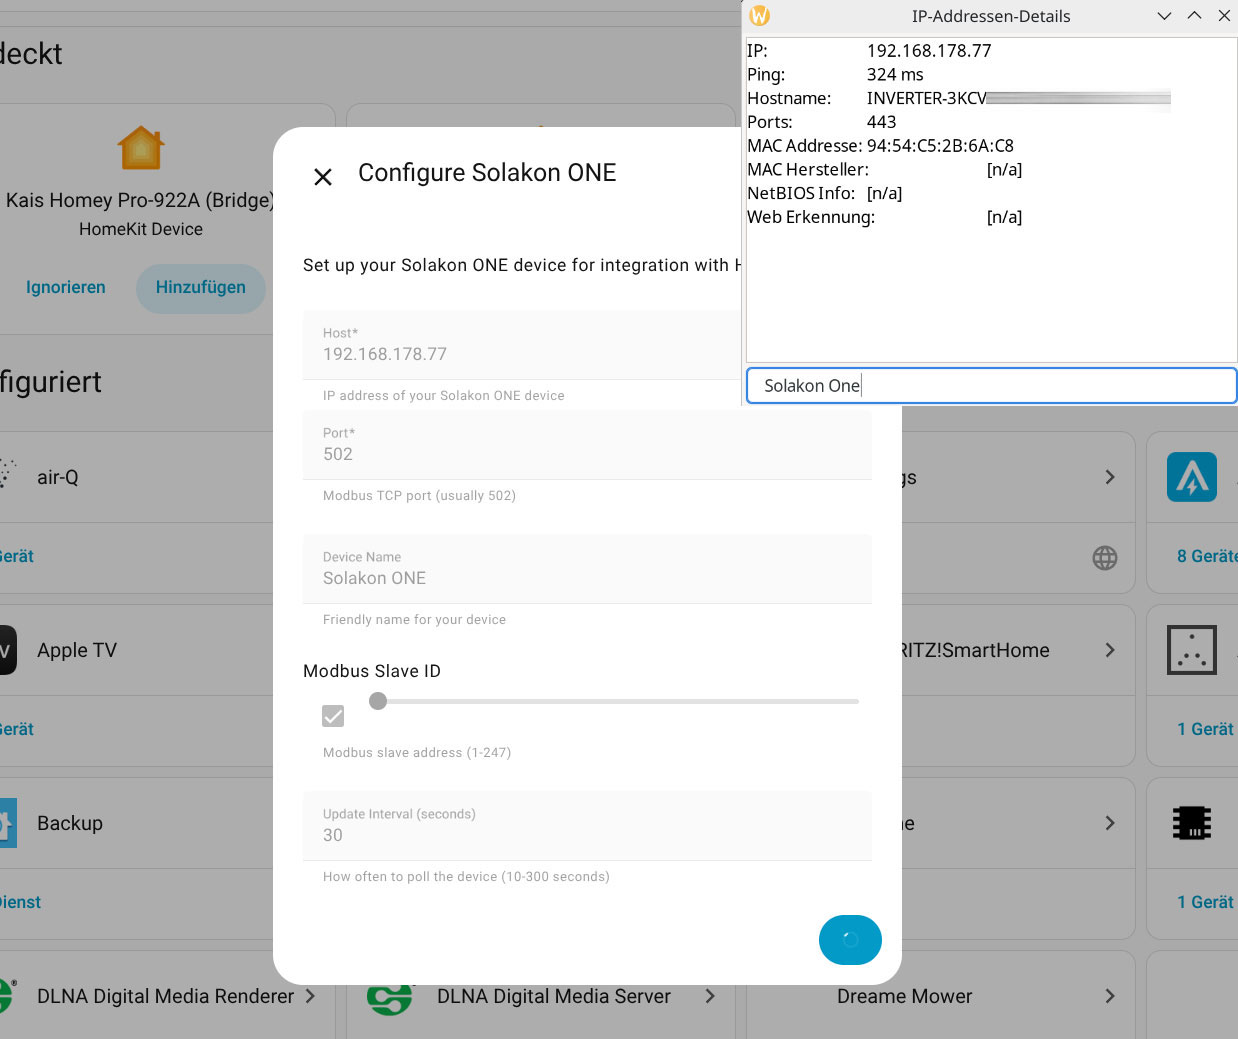The image size is (1238, 1039).
Task: Minimize the IP-Addressen-Details window
Action: click(x=1164, y=16)
